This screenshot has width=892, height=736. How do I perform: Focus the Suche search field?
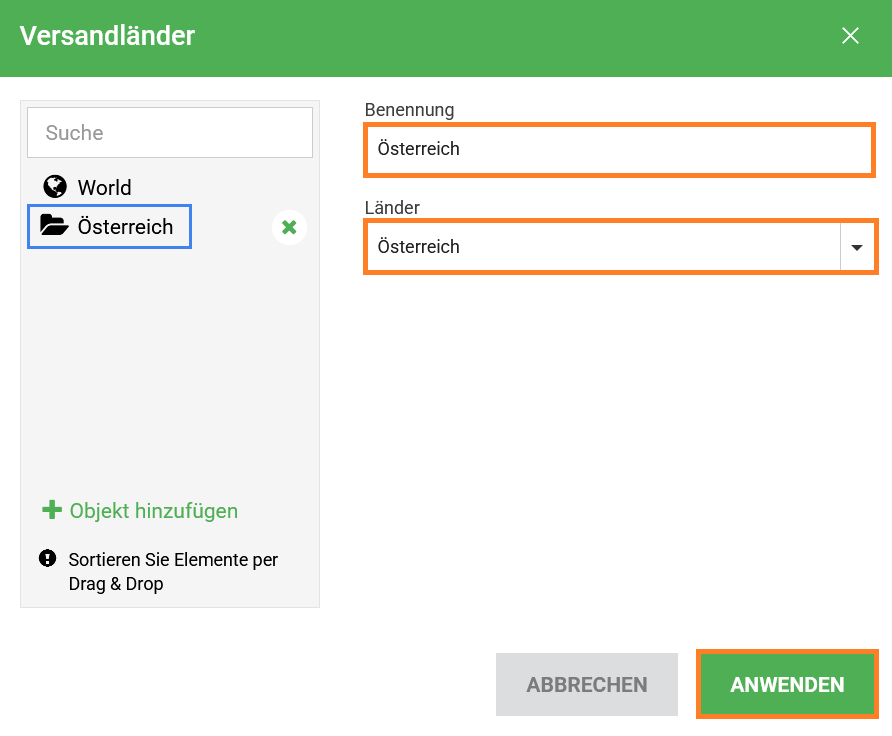point(170,133)
